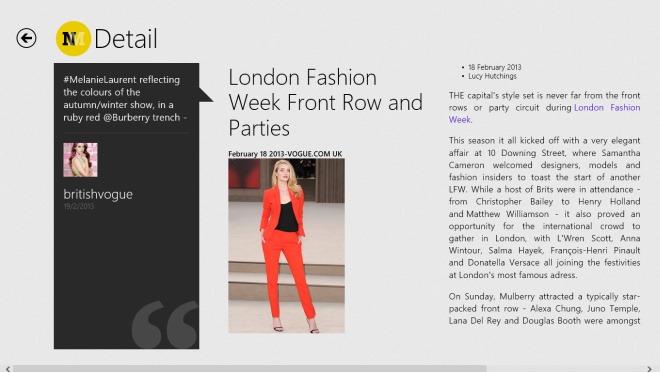
Task: Click the Detail page title
Action: pyautogui.click(x=126, y=39)
